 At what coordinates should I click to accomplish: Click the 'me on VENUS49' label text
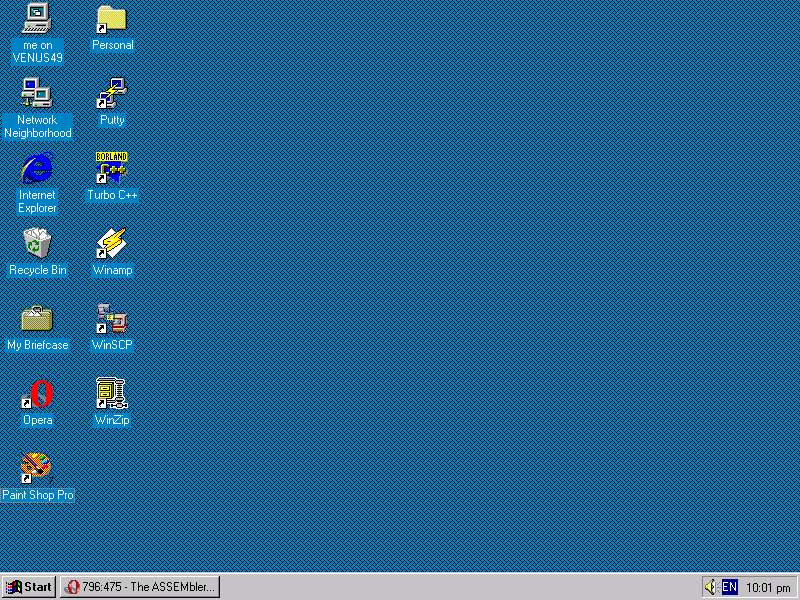[x=38, y=52]
